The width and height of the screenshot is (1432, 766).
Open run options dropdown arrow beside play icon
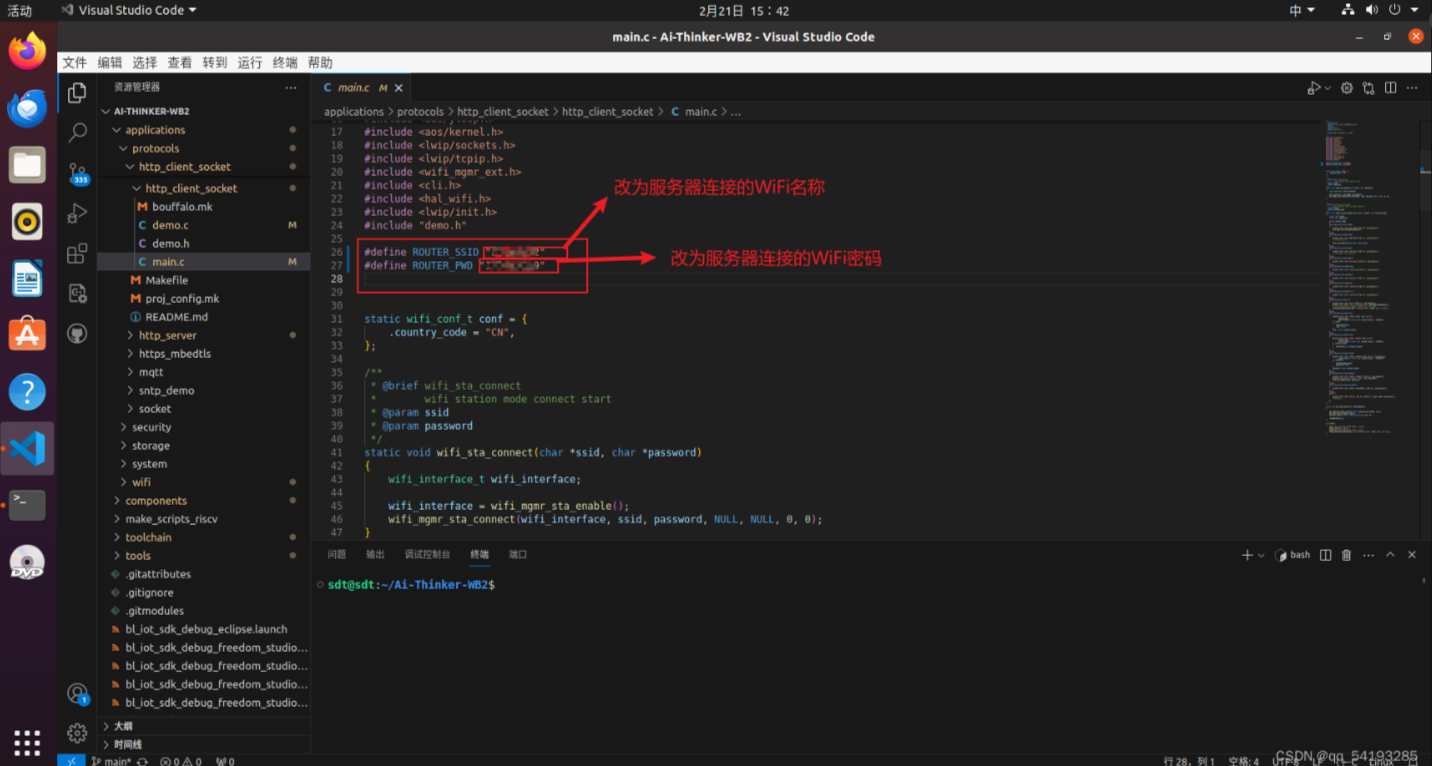[x=1328, y=88]
